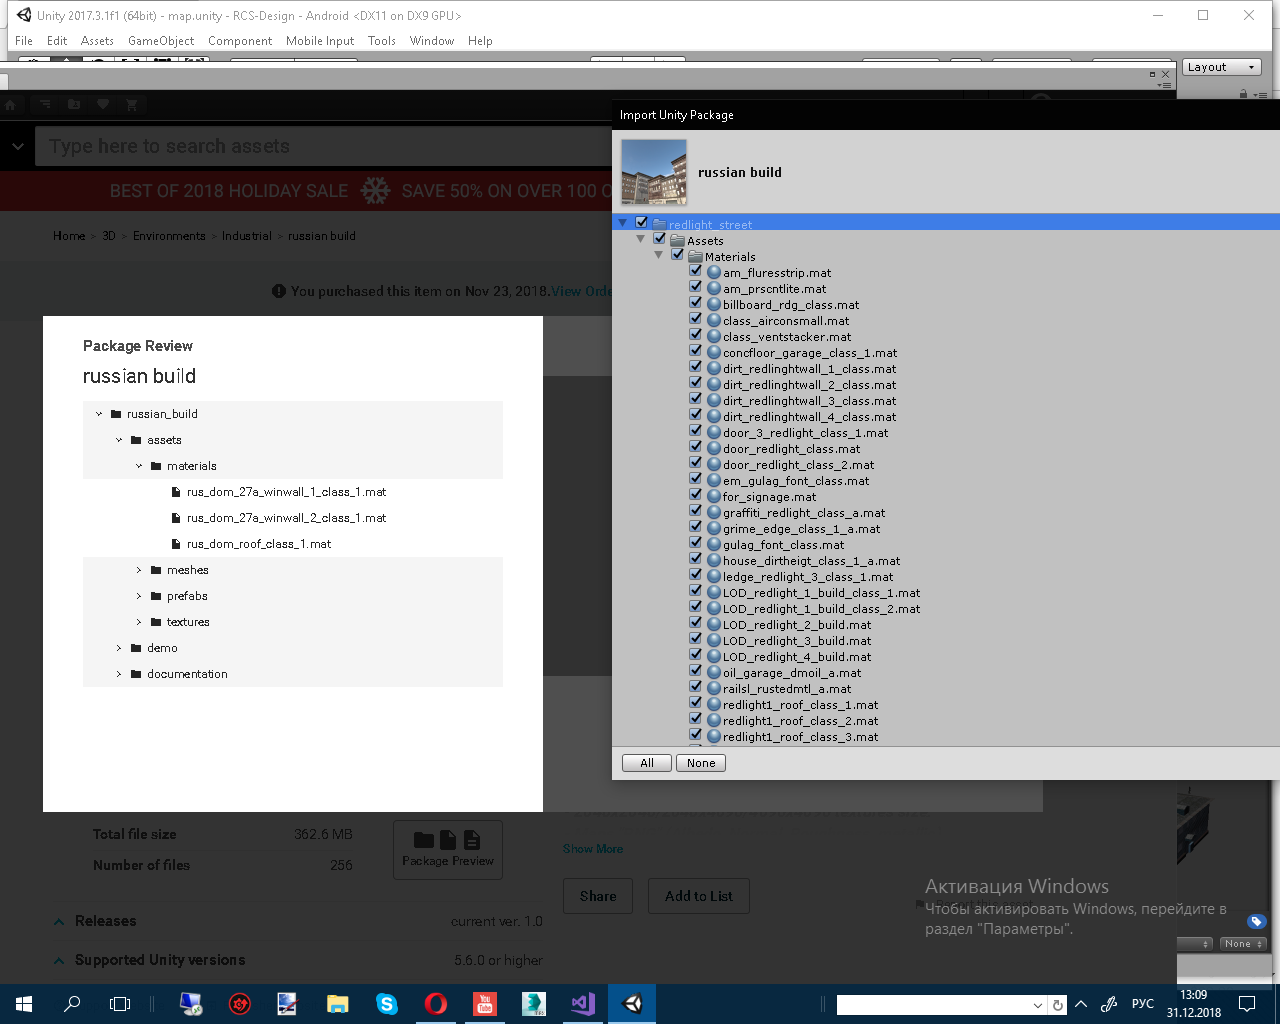Uncheck the Materials folder checkbox
Image resolution: width=1280 pixels, height=1024 pixels.
[678, 255]
